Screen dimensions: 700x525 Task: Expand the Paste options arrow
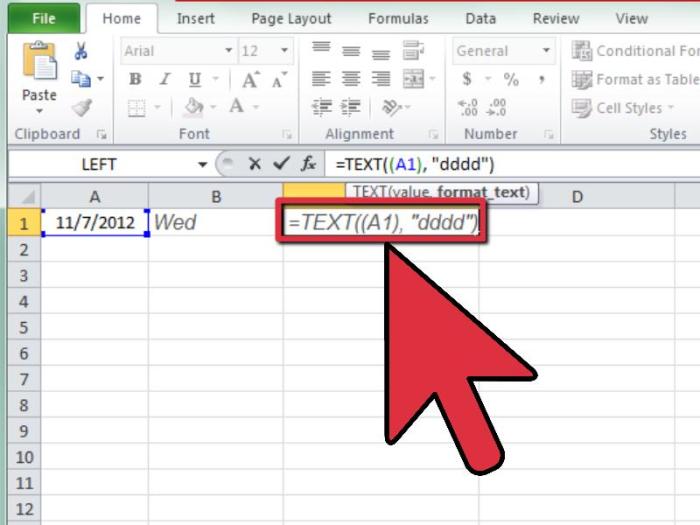click(40, 111)
